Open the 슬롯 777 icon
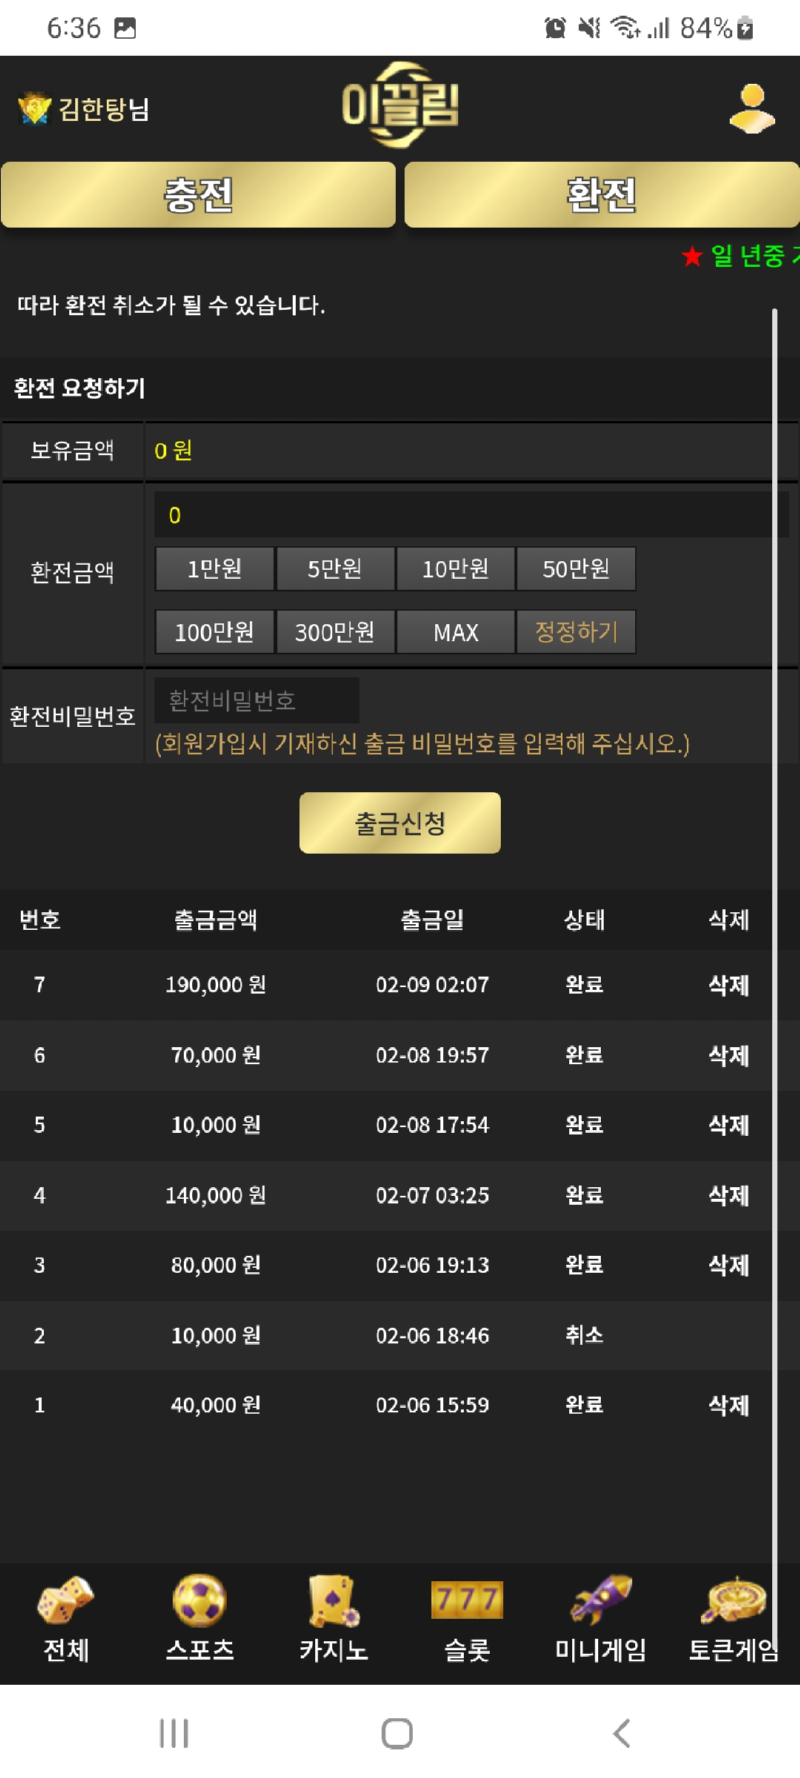 point(467,1600)
